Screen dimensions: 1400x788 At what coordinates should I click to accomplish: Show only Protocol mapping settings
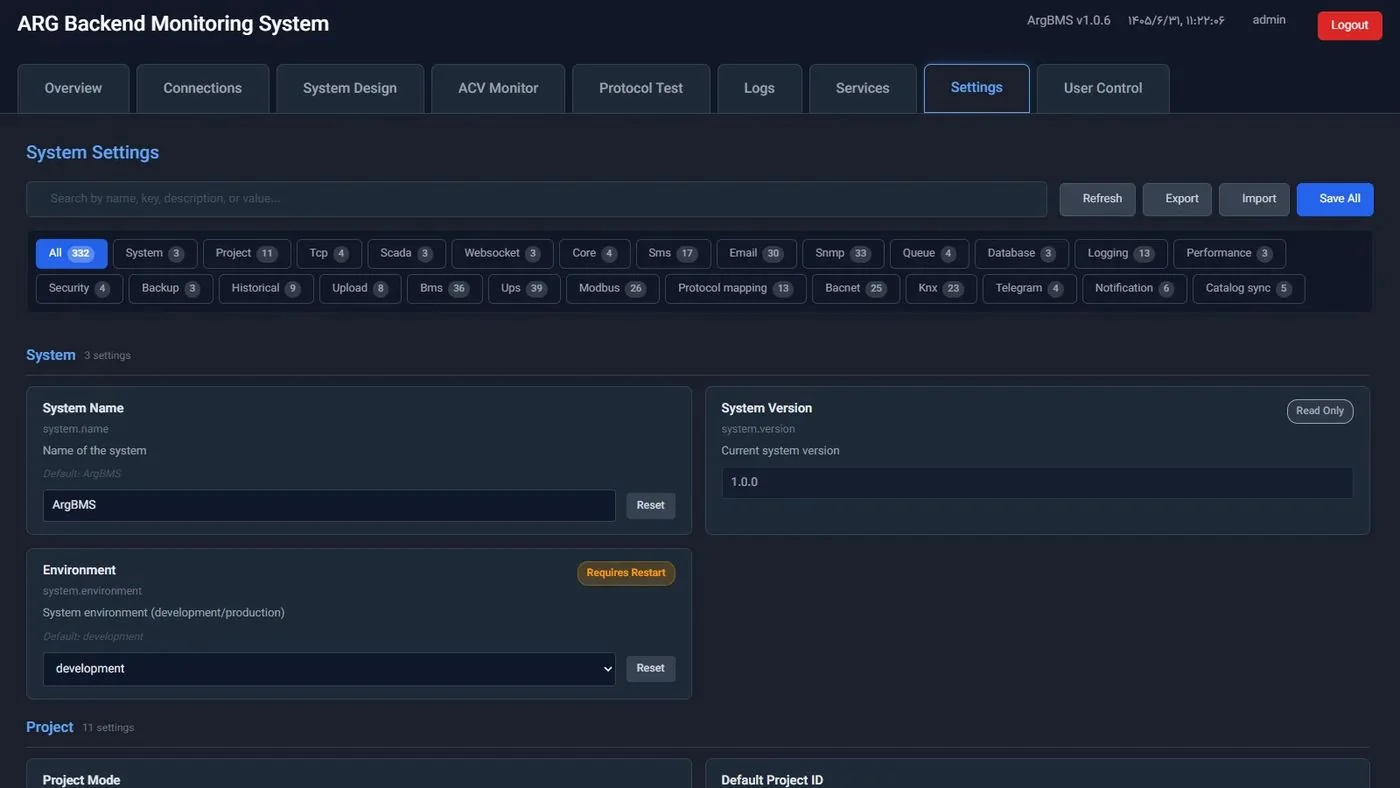735,289
